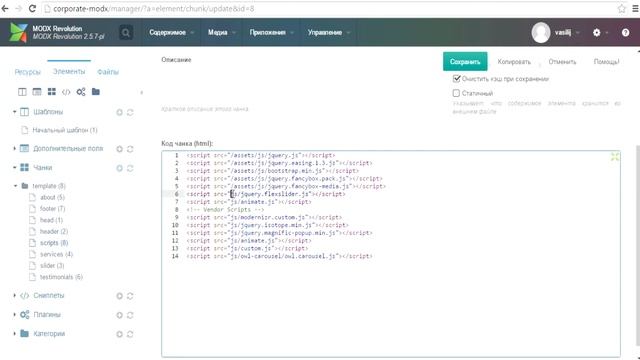Collapse the template (8) folder
Viewport: 640px width, 360px height.
click(x=16, y=186)
